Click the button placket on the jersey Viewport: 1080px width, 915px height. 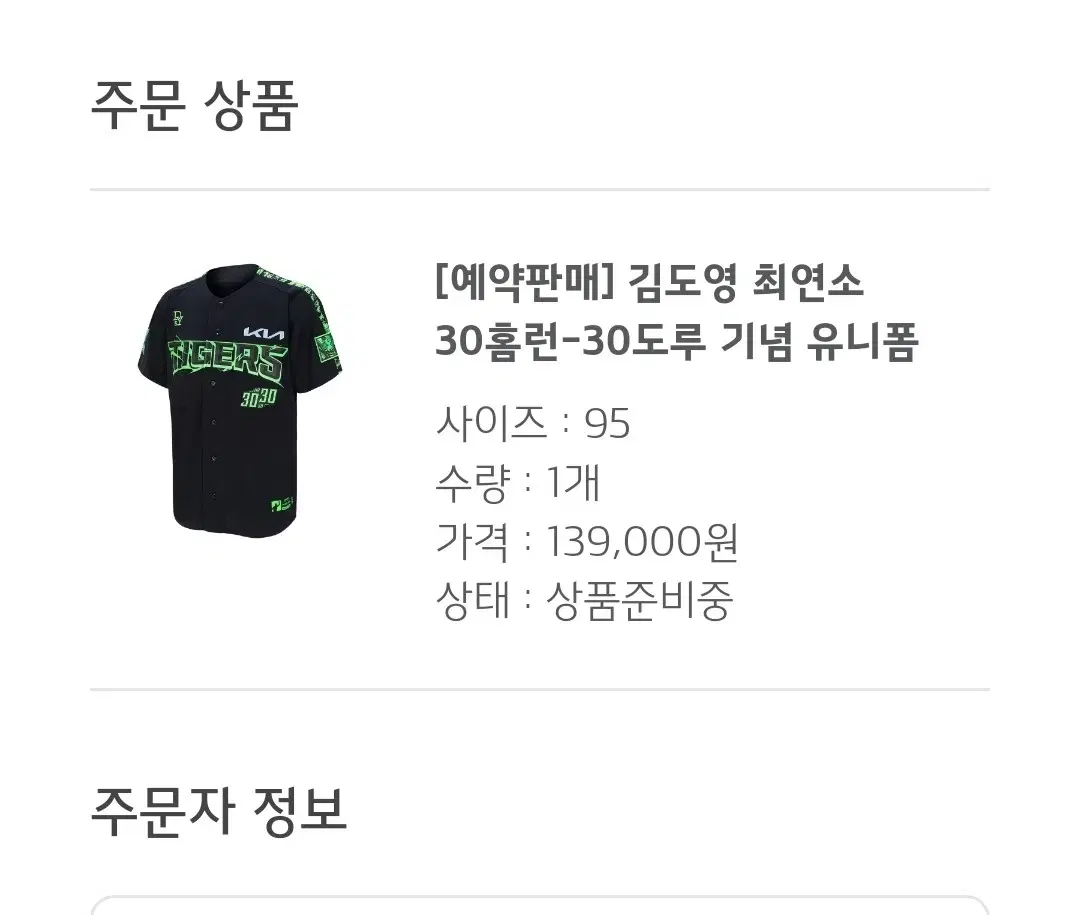click(x=214, y=400)
